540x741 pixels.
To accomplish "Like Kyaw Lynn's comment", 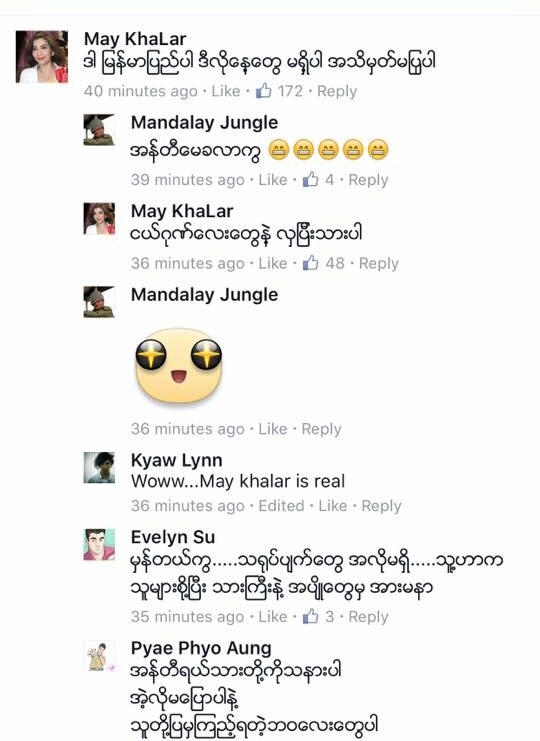I will tap(333, 506).
